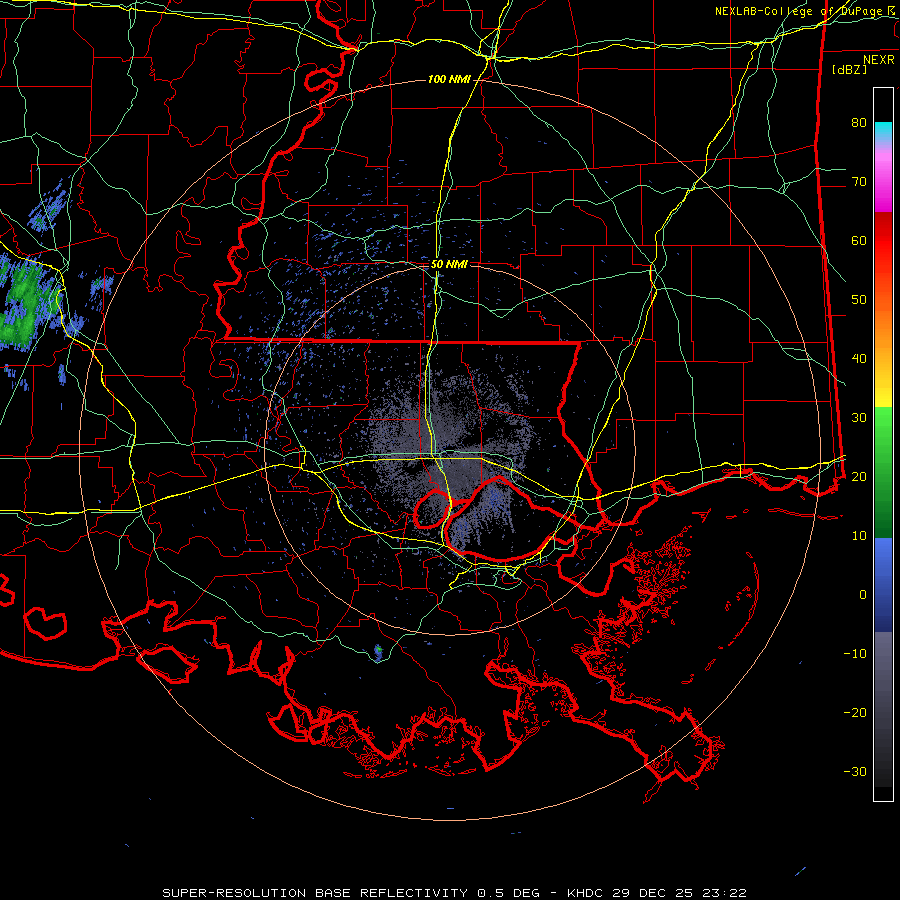Image resolution: width=900 pixels, height=900 pixels.
Task: Click the small isolated echo near the southern coast
Action: (x=378, y=651)
